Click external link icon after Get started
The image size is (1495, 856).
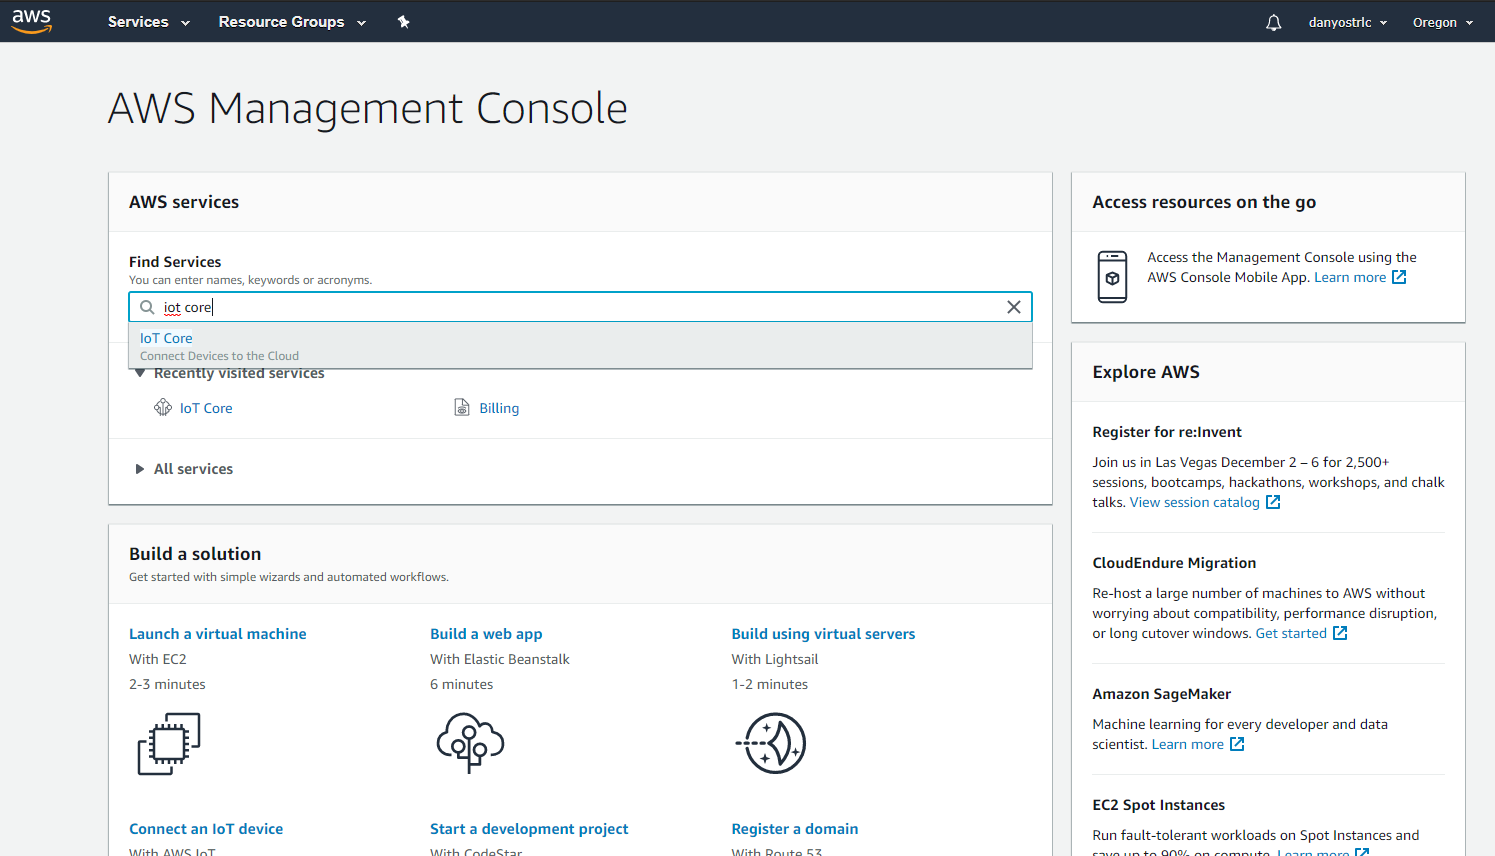coord(1340,633)
